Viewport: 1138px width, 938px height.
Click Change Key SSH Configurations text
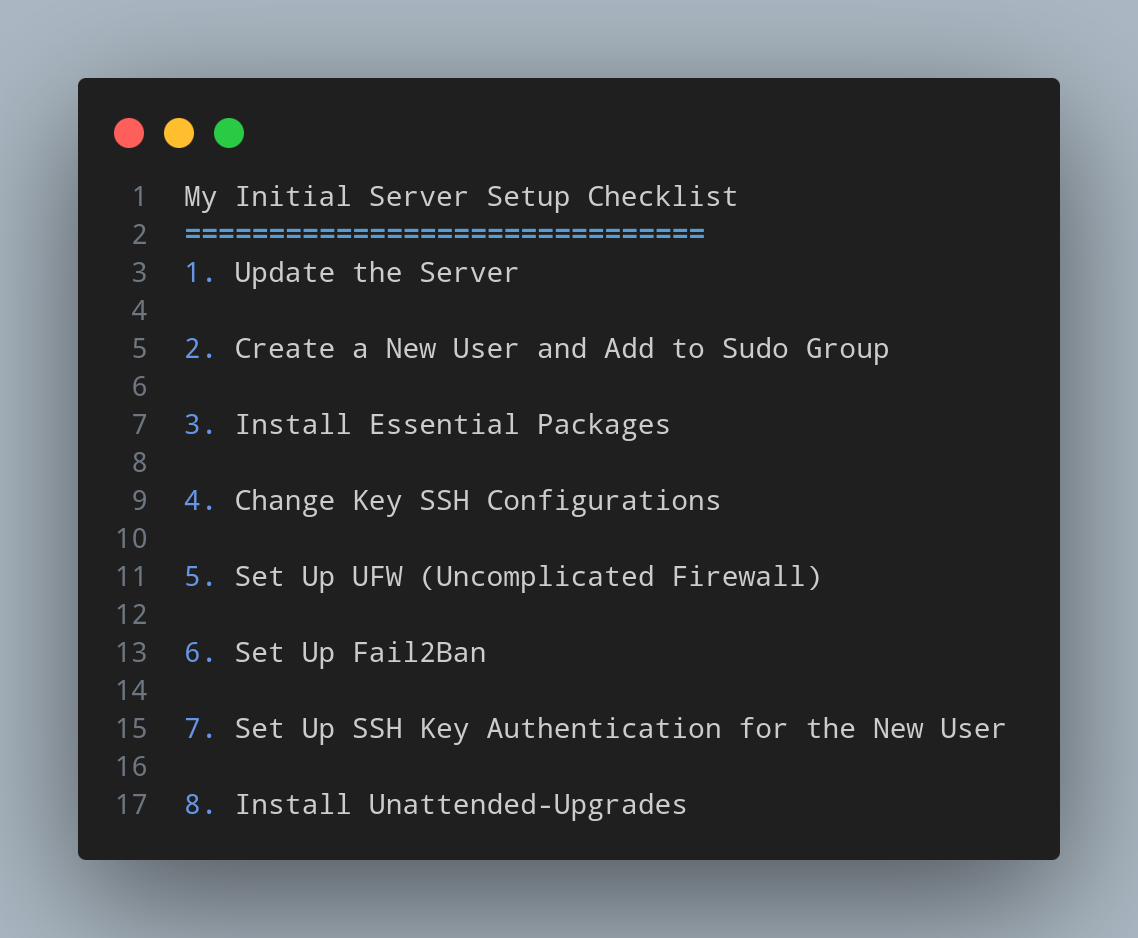(x=477, y=500)
